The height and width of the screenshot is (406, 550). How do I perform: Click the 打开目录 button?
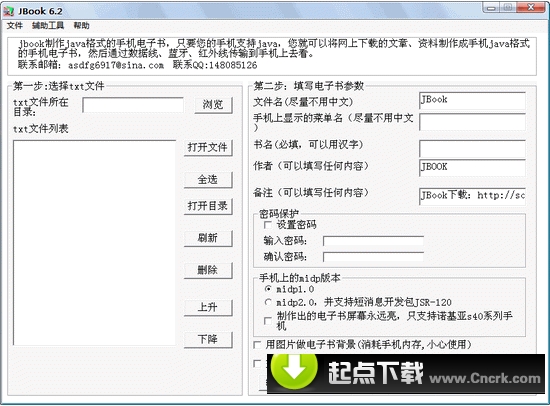208,206
